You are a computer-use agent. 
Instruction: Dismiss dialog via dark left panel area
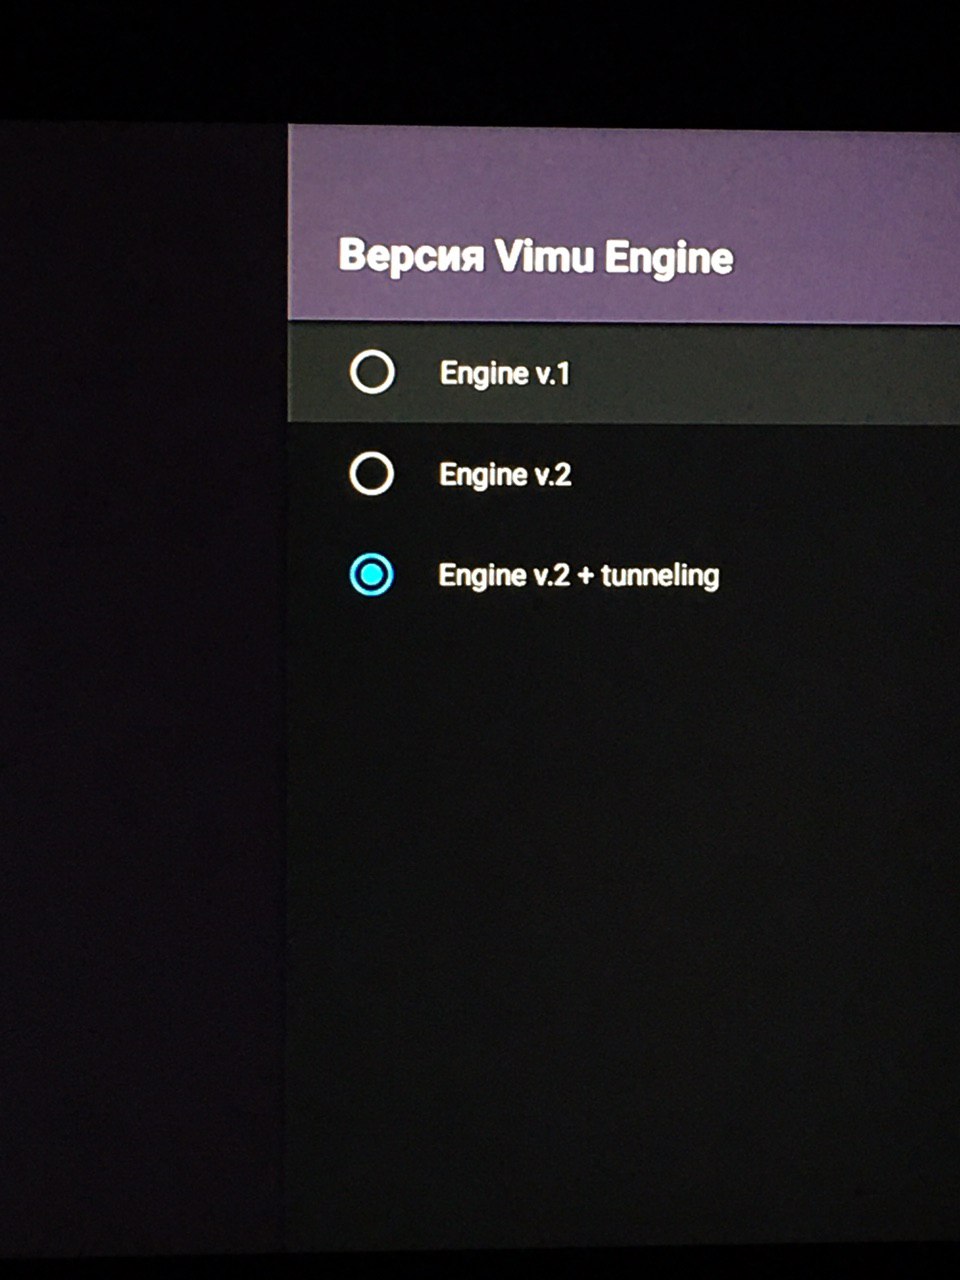tap(143, 680)
